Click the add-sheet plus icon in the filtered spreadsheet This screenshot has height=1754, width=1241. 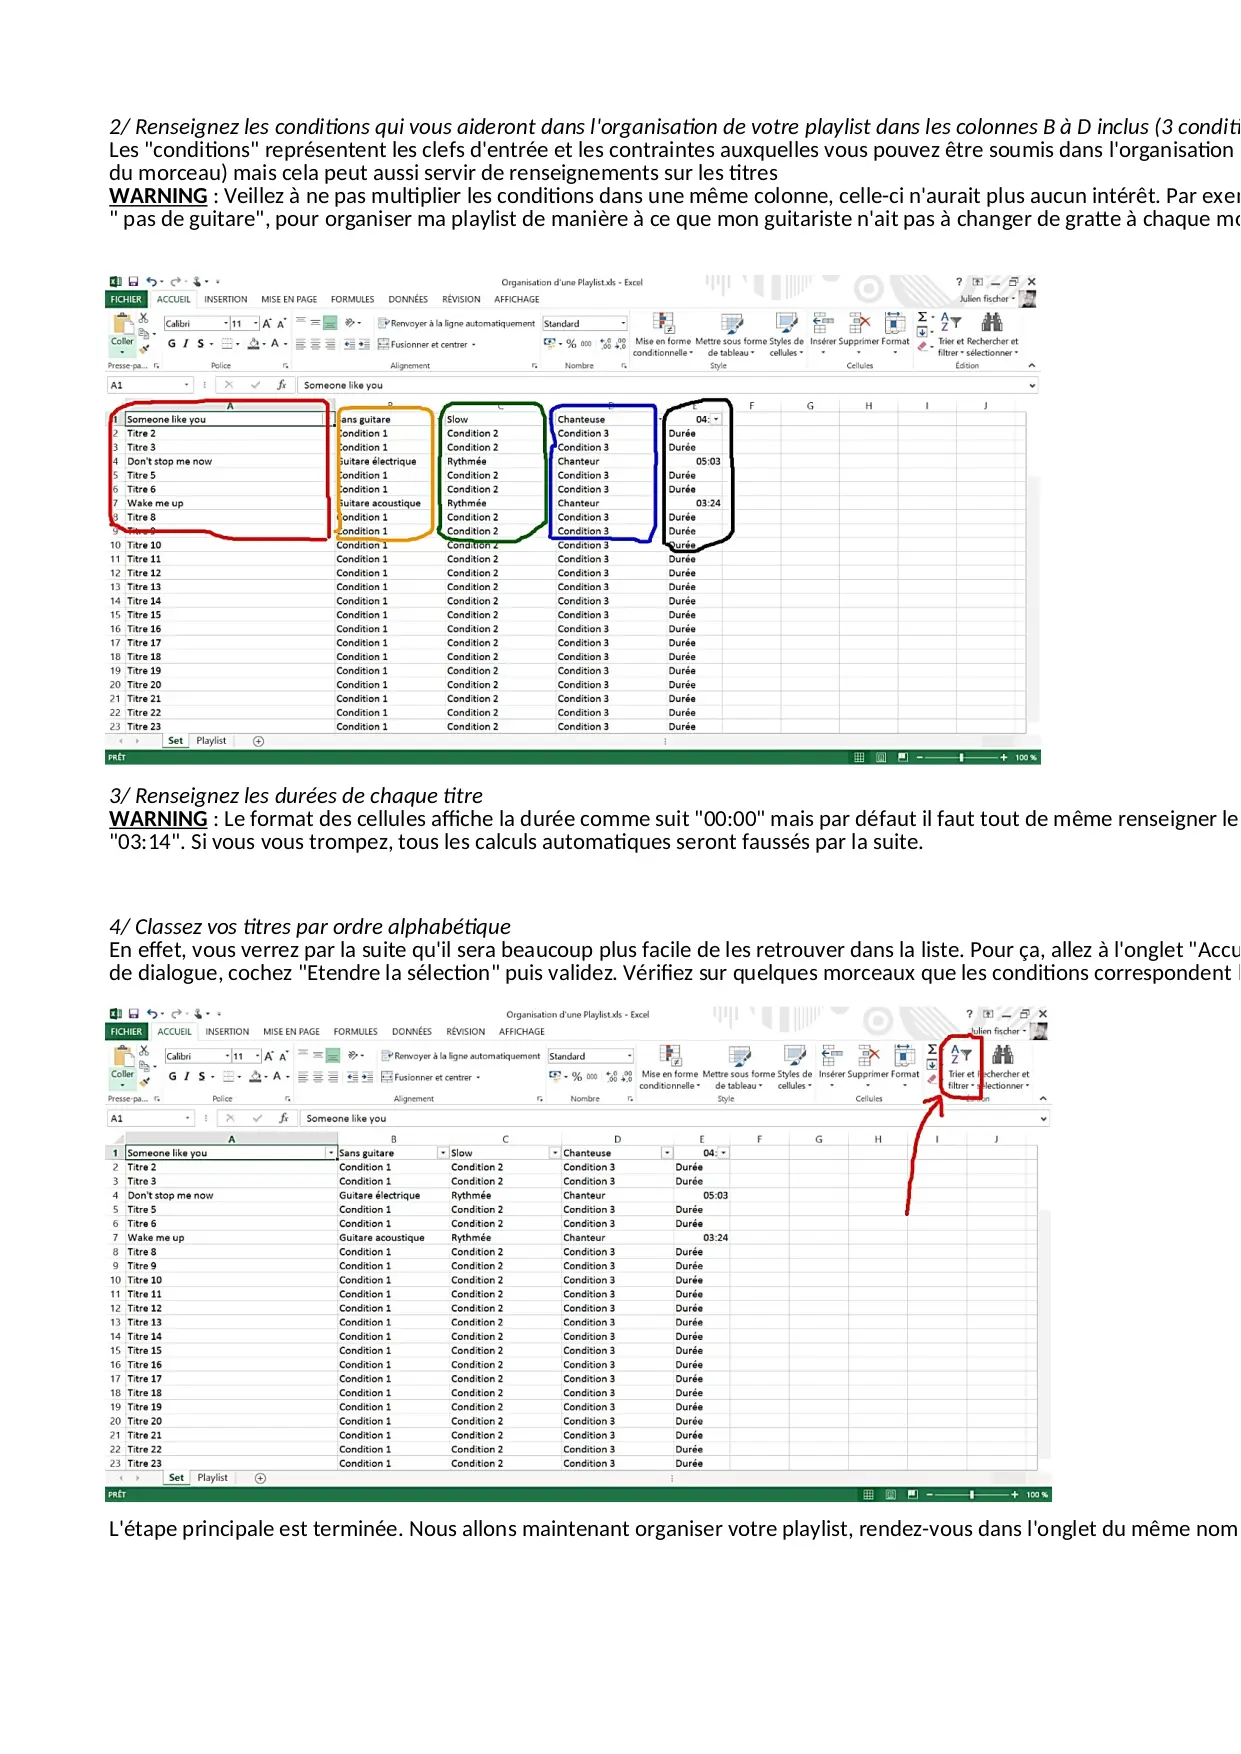[x=260, y=1478]
